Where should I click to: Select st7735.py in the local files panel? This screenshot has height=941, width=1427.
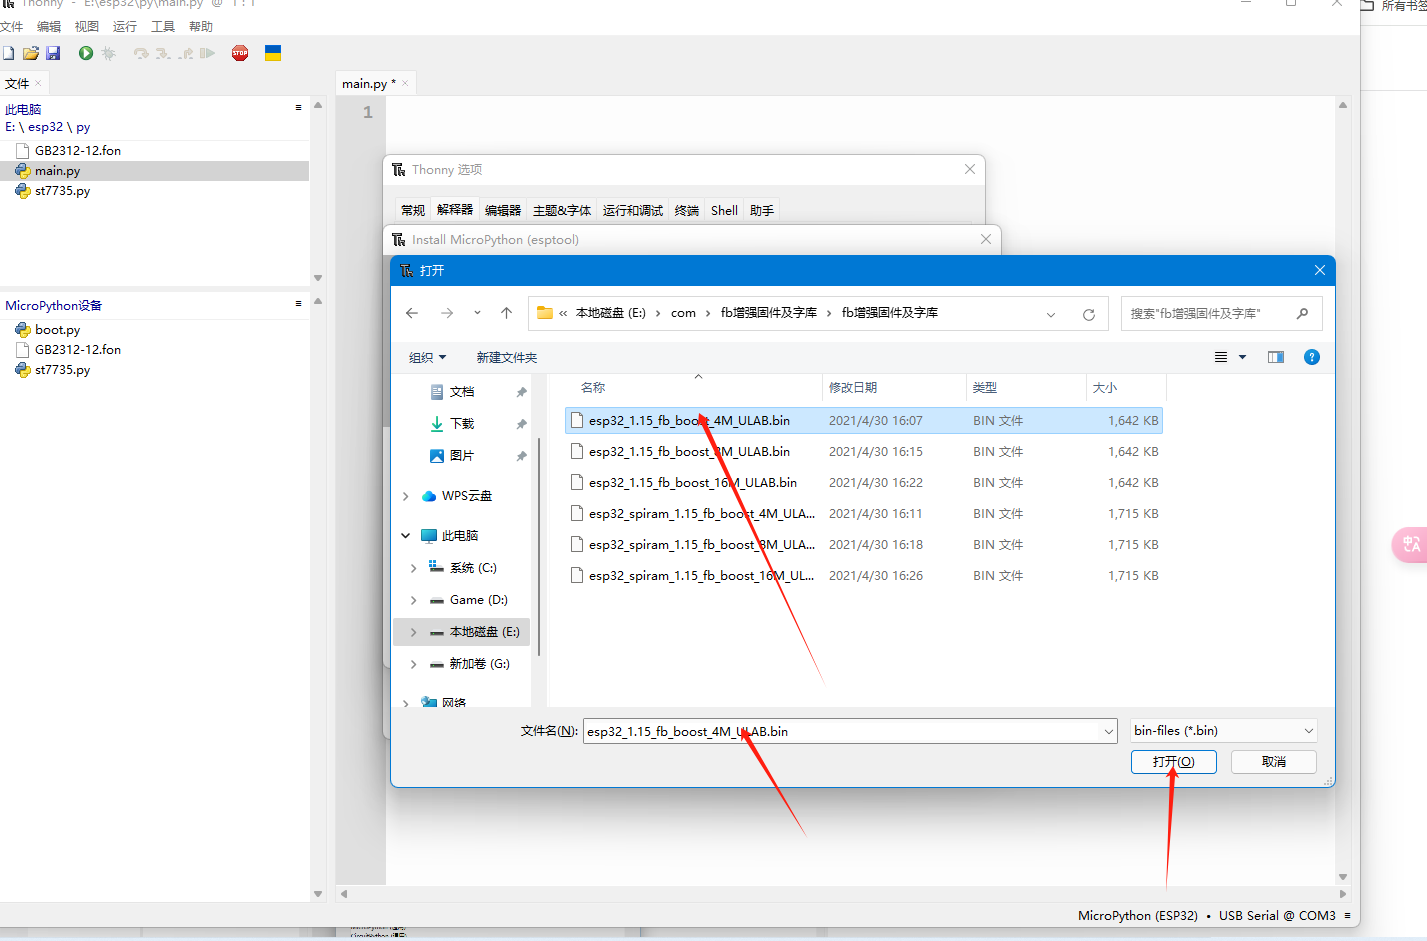[x=62, y=191]
